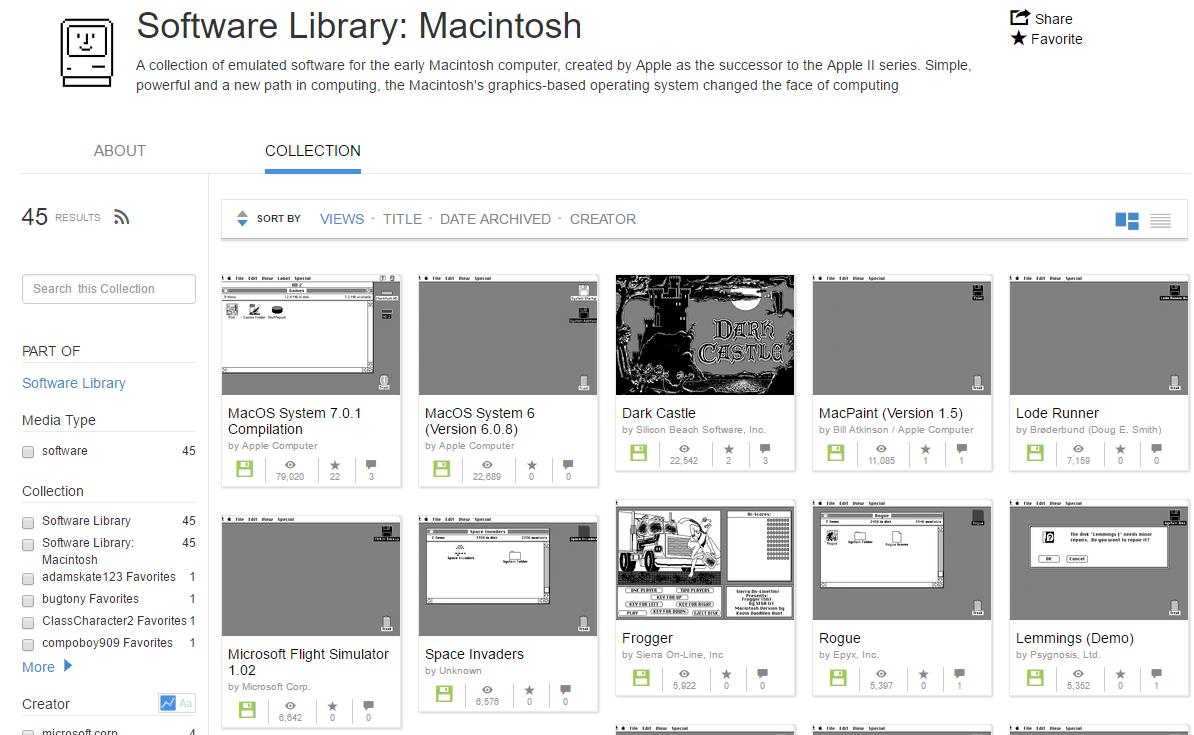Open the Rogue thumbnail
1194x735 pixels.
point(902,560)
